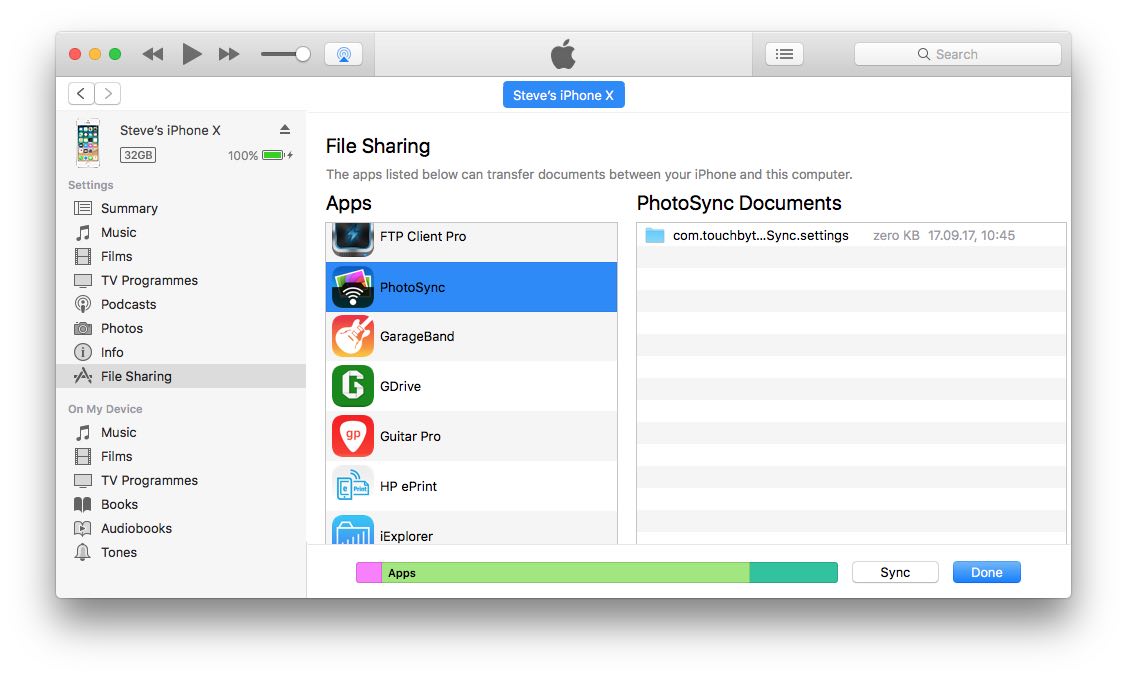This screenshot has width=1127, height=678.
Task: Click the Apps storage bar segment
Action: pos(566,573)
